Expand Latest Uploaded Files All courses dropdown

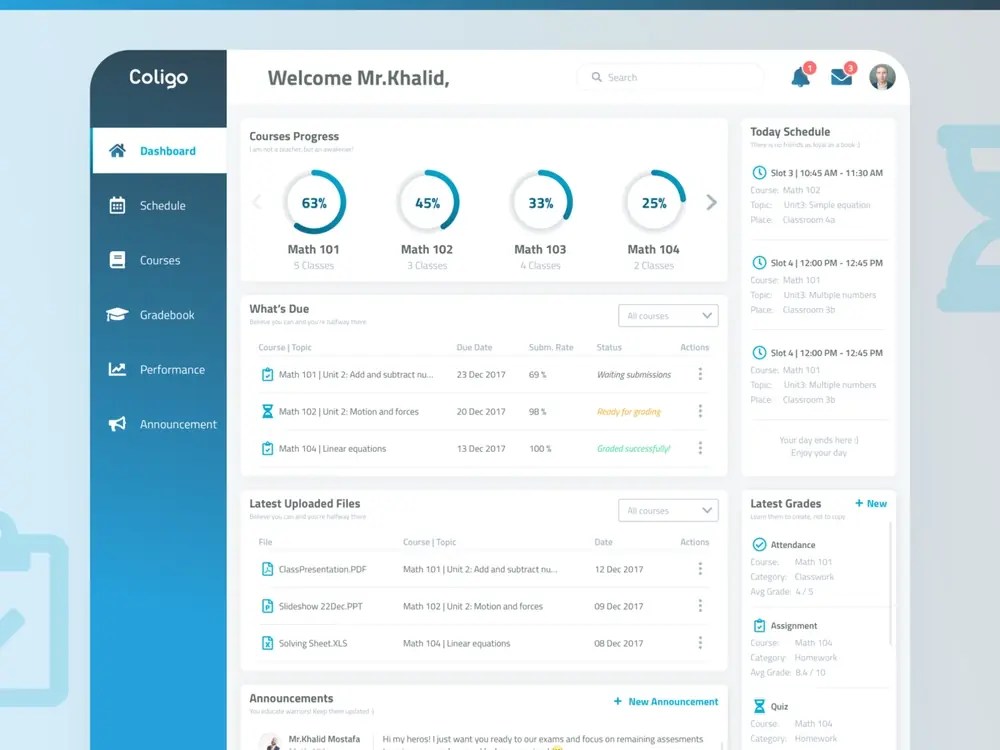click(x=668, y=511)
